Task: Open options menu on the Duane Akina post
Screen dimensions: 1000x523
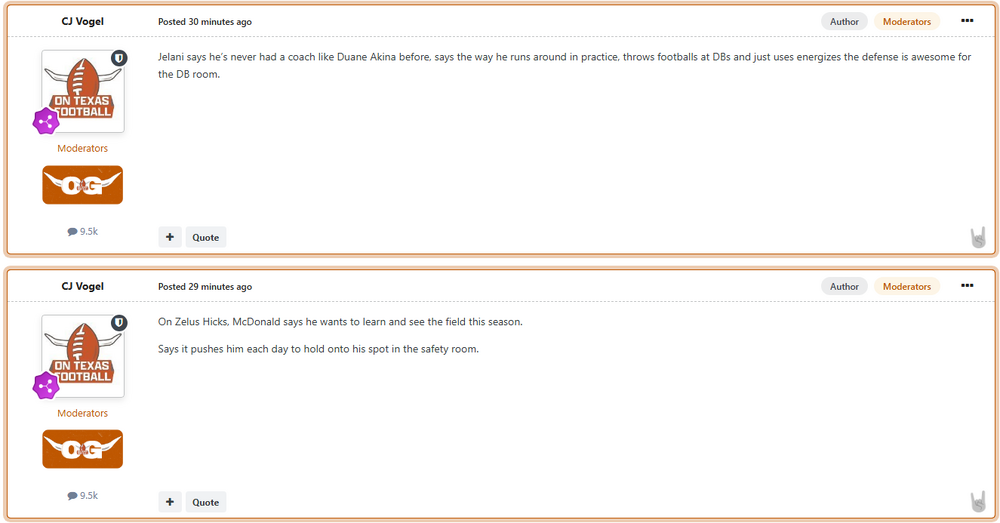Action: click(967, 21)
